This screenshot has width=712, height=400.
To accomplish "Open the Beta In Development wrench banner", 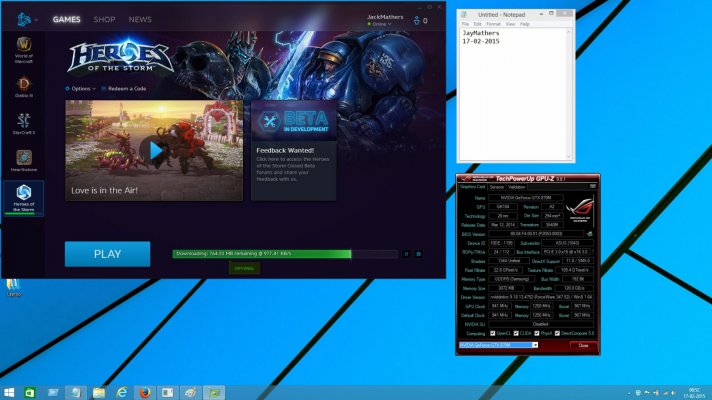I will [294, 121].
